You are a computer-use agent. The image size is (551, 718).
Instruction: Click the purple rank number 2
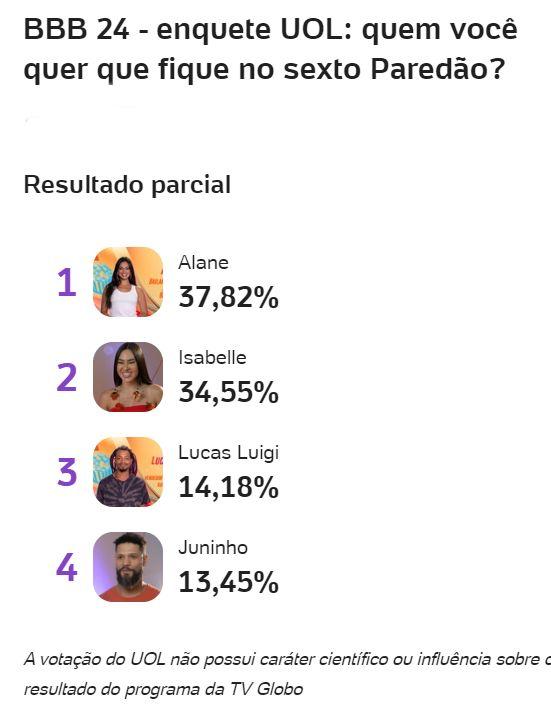[x=67, y=377]
